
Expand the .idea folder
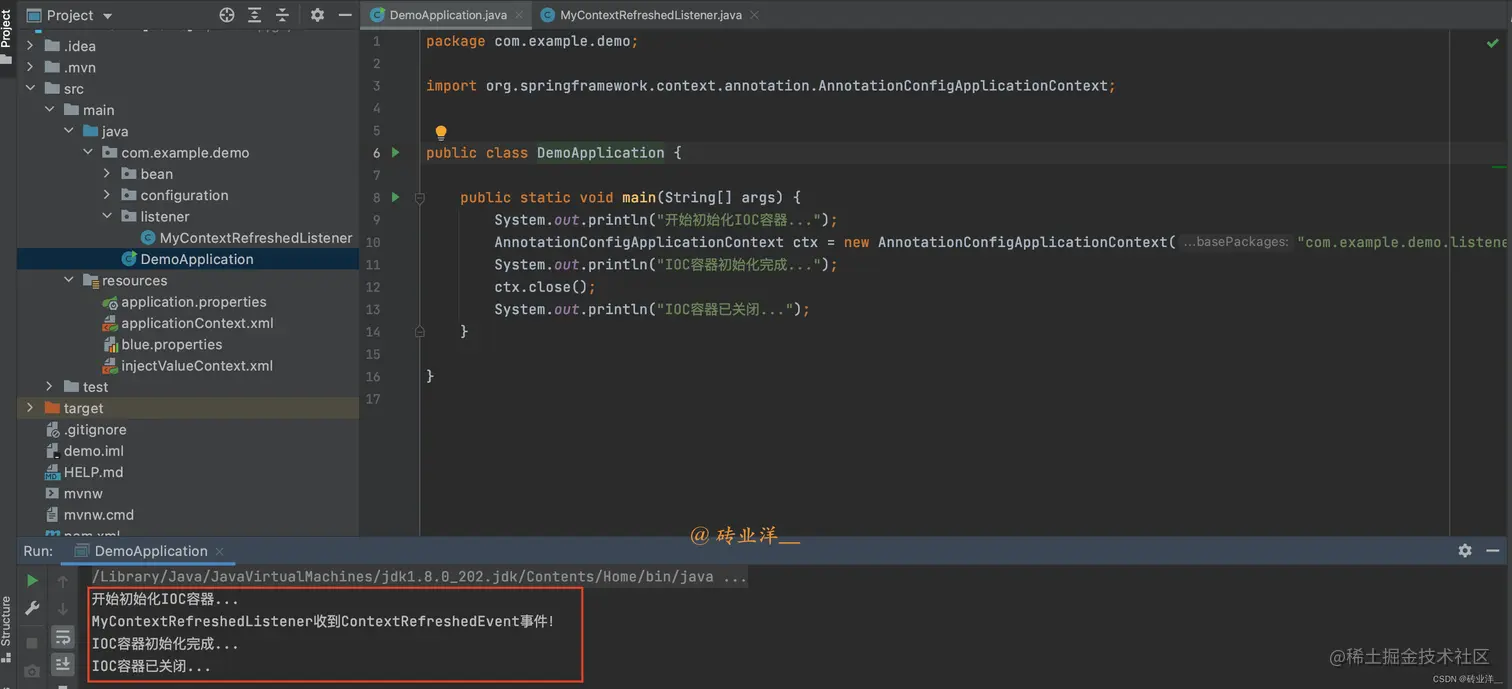tap(30, 46)
